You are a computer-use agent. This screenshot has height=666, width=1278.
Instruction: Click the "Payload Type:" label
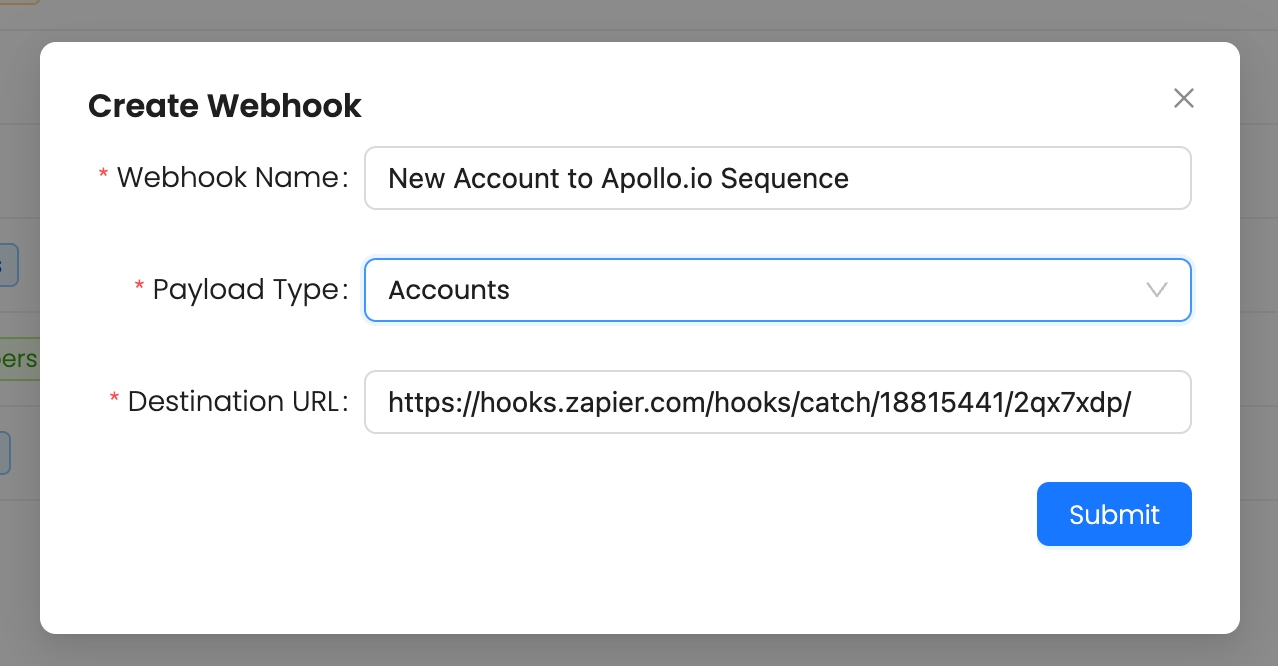[x=250, y=290]
